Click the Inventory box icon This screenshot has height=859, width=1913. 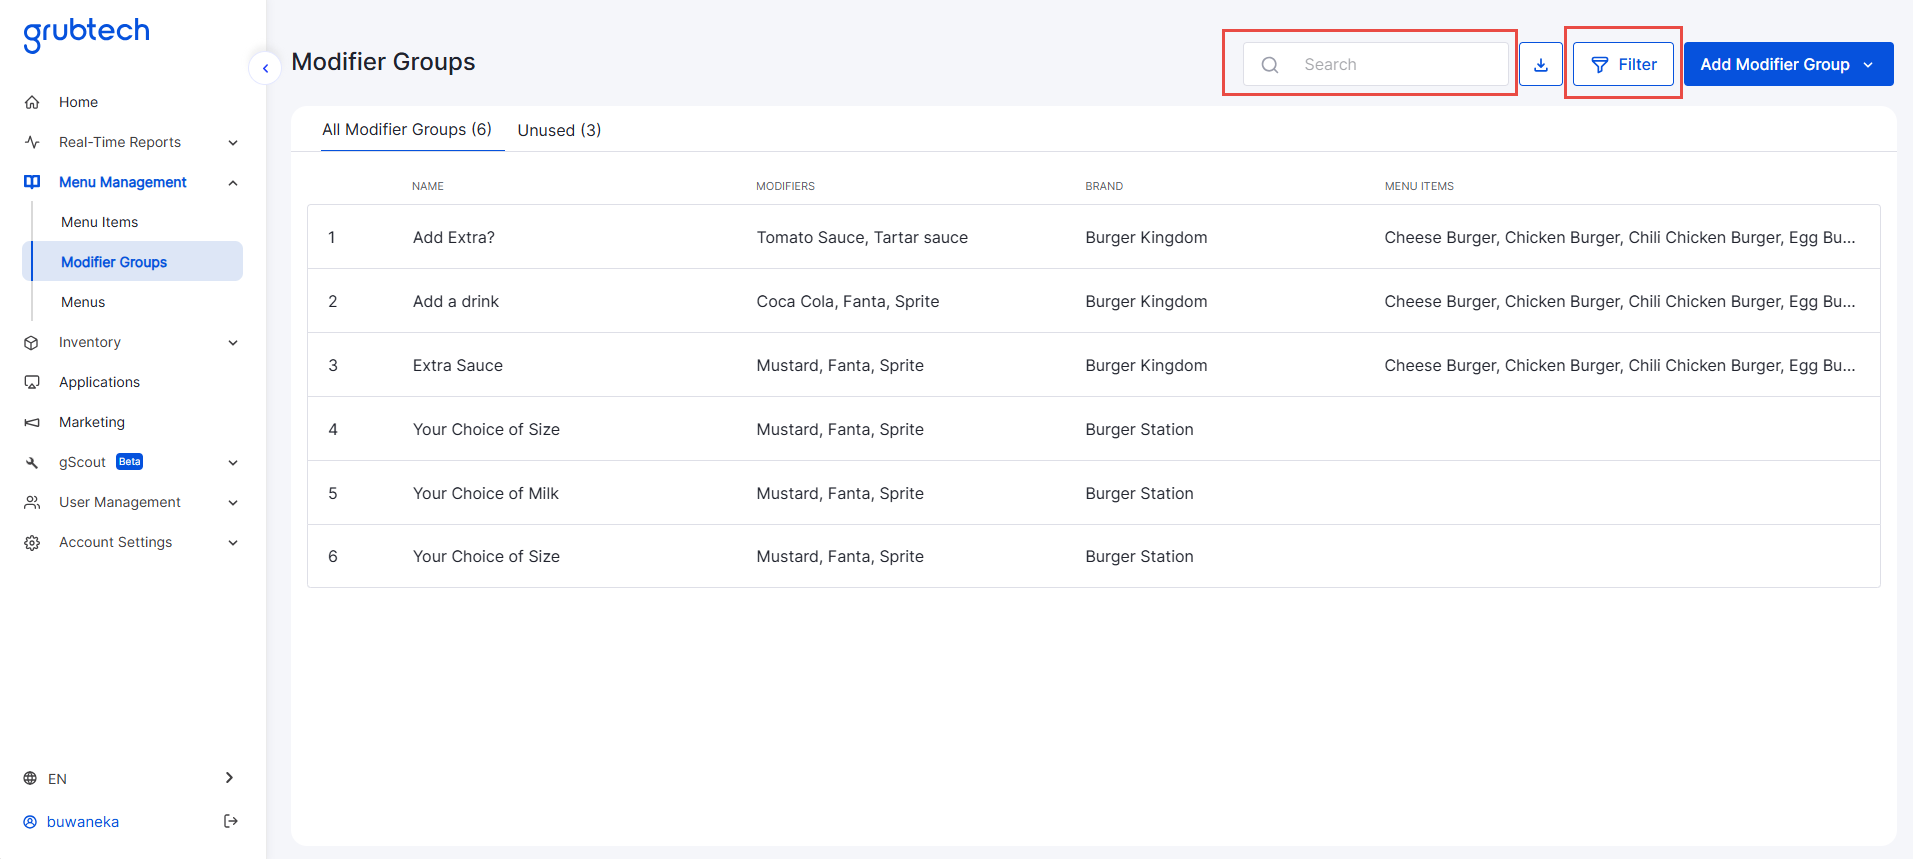[32, 342]
